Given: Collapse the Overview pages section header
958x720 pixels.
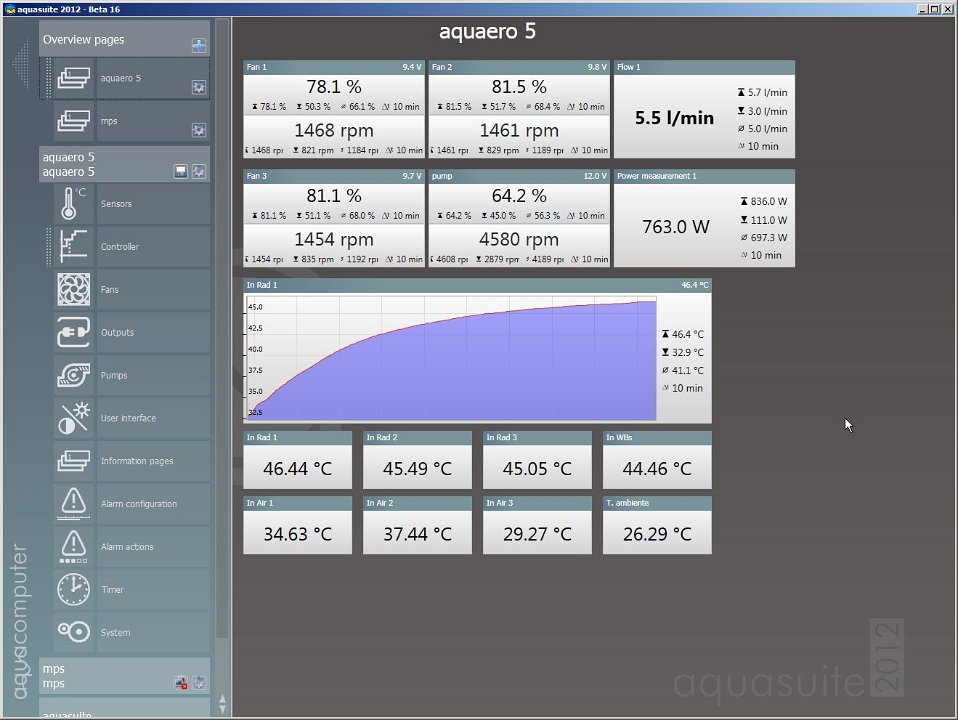Looking at the screenshot, I should click(x=124, y=39).
